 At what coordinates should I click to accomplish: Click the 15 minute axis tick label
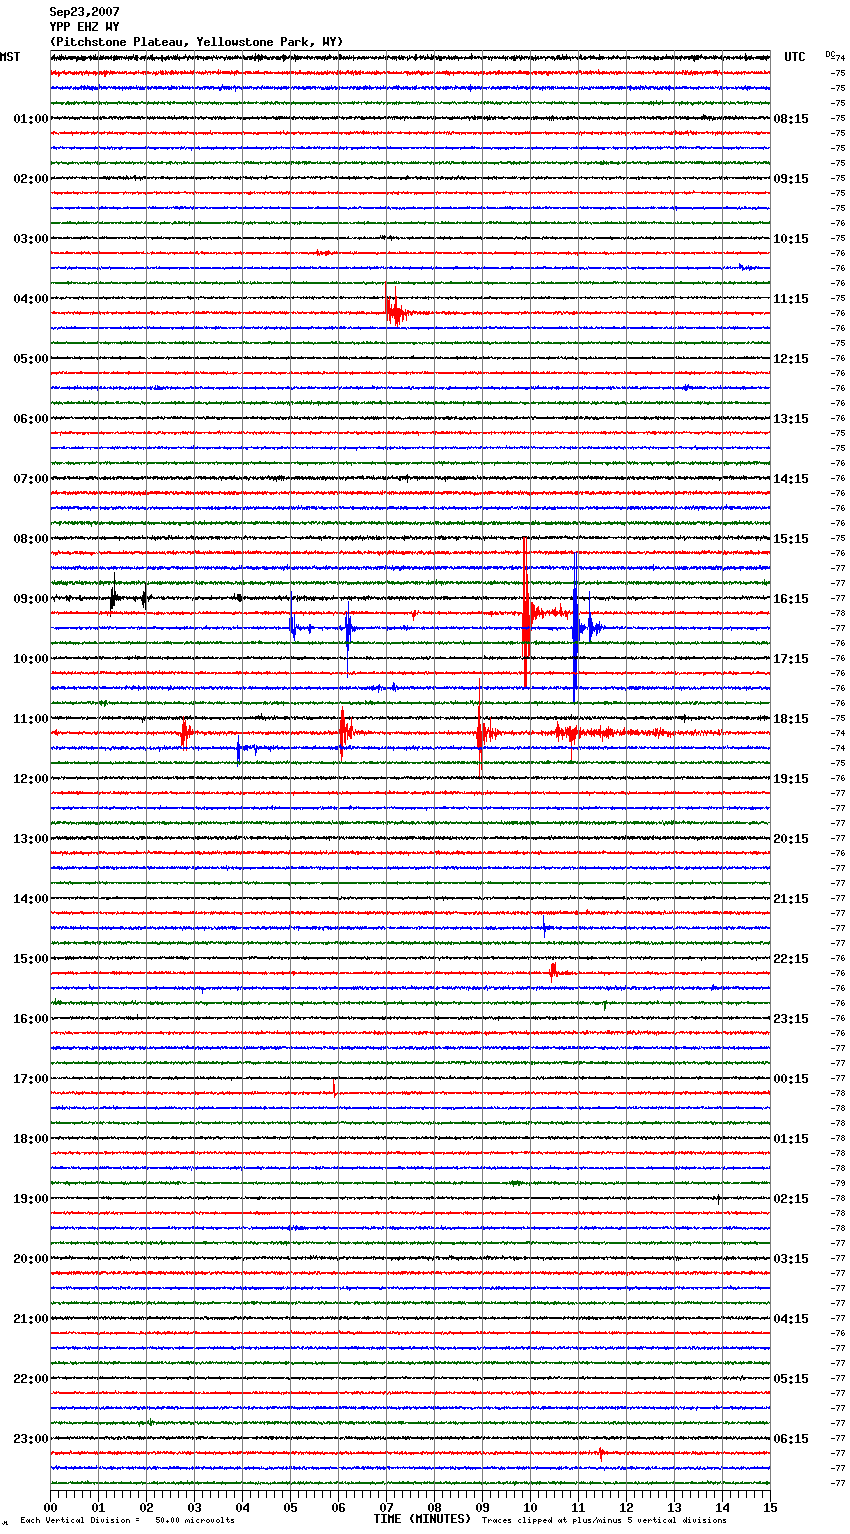coord(770,1507)
